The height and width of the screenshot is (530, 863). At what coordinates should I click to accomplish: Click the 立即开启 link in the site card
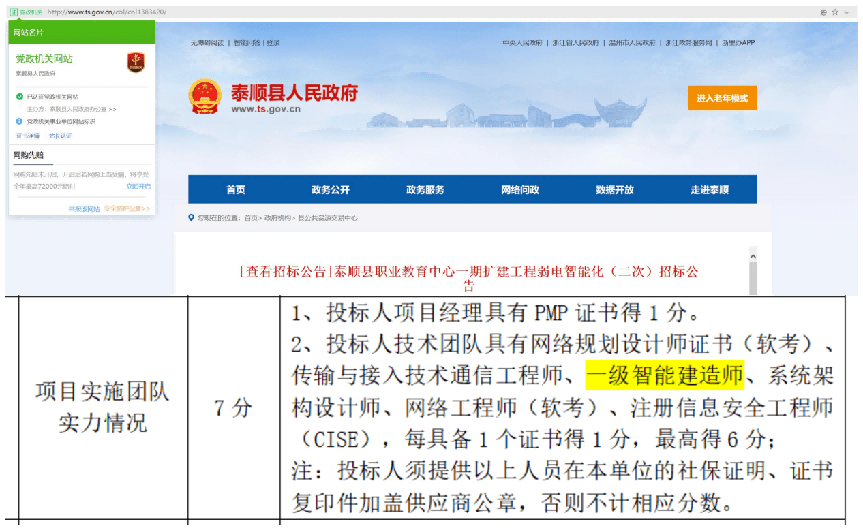(x=138, y=186)
